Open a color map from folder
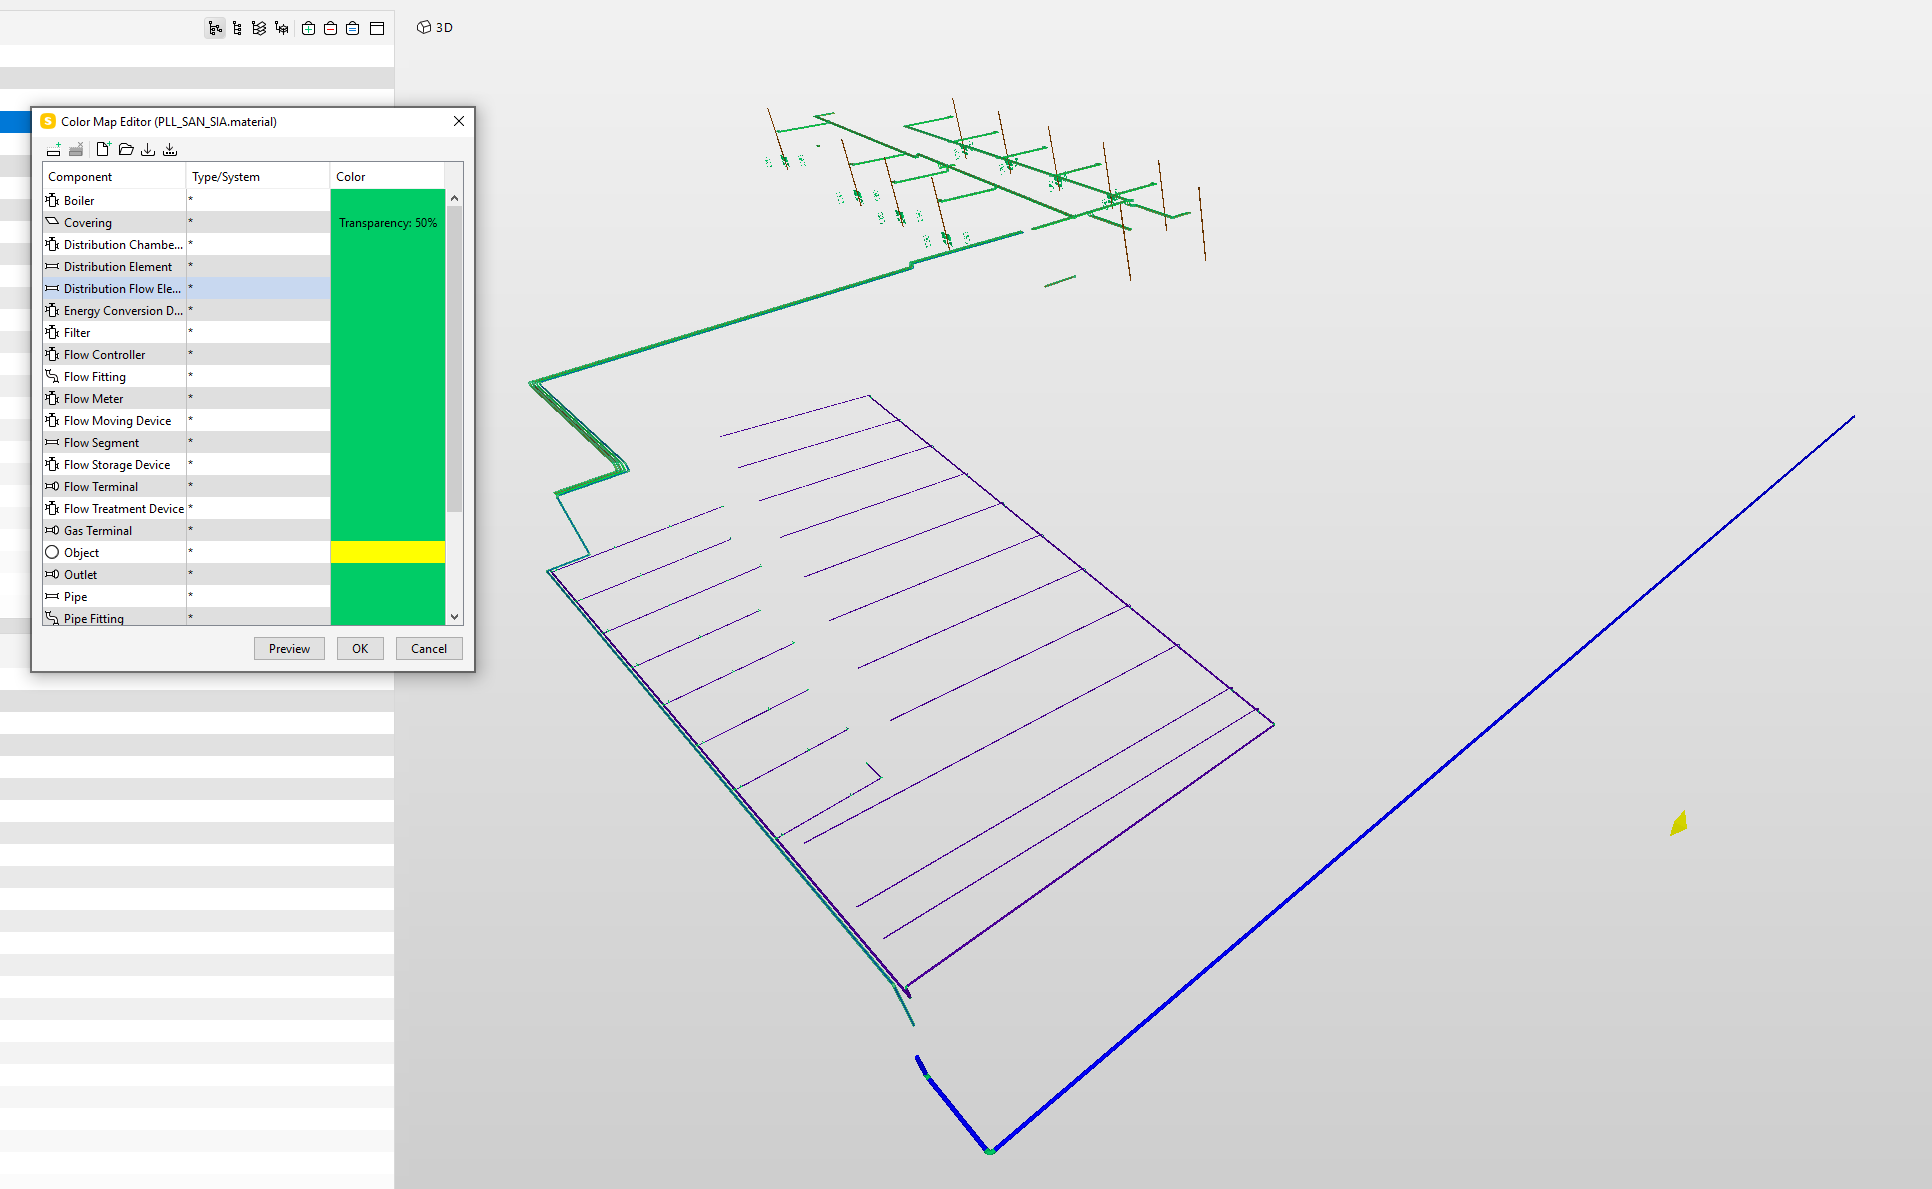 pyautogui.click(x=126, y=149)
